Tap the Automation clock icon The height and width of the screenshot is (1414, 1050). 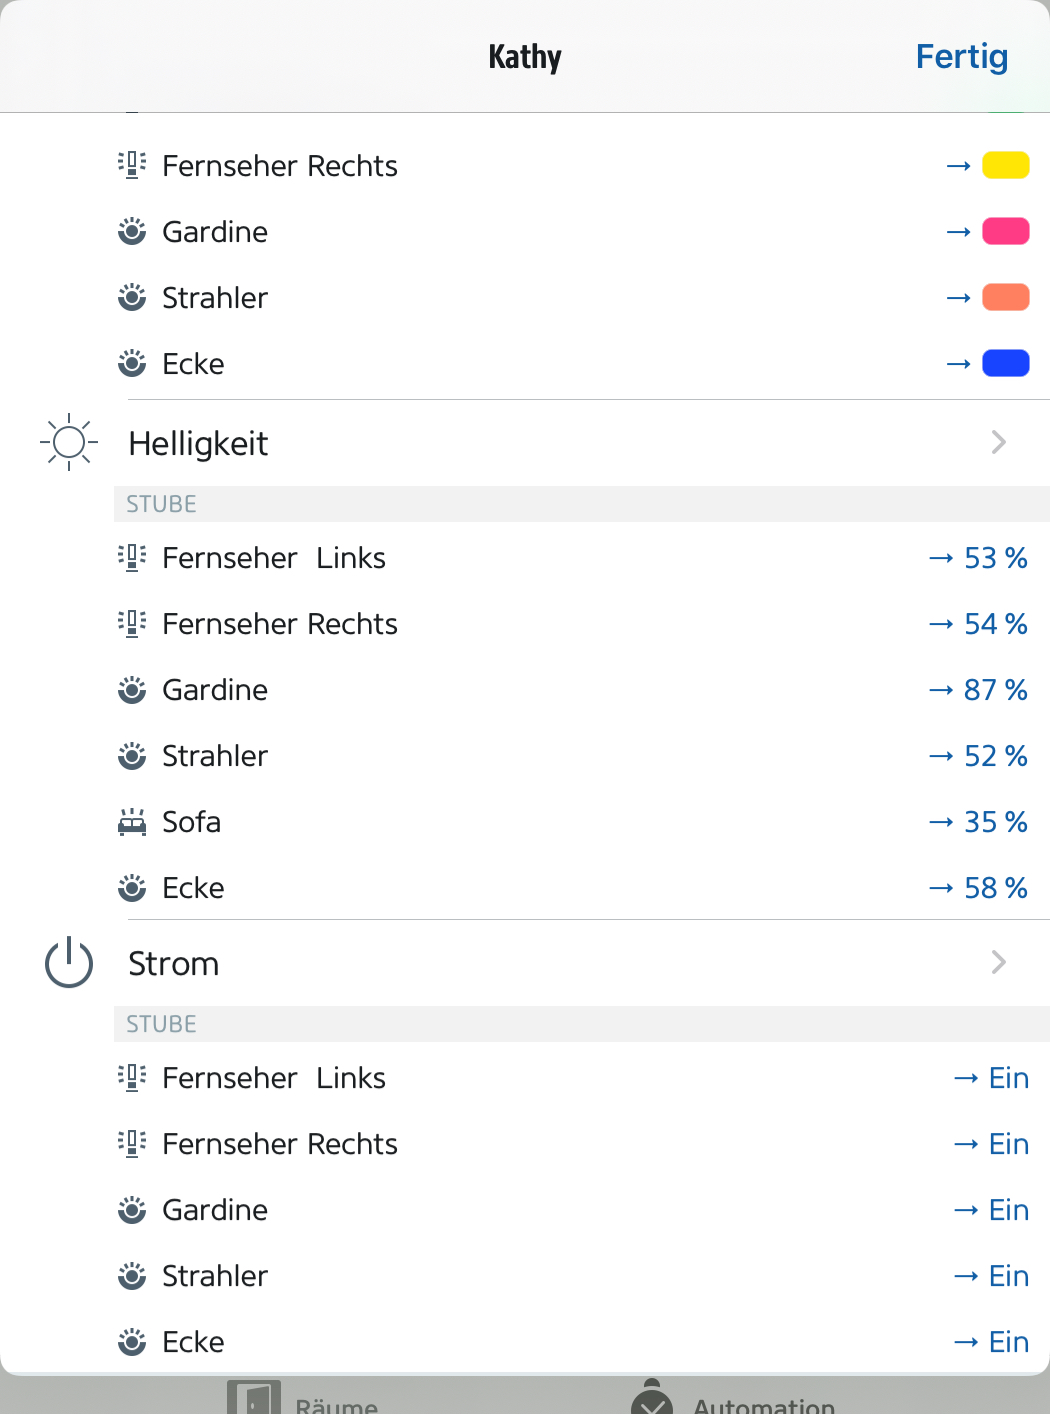[652, 1400]
